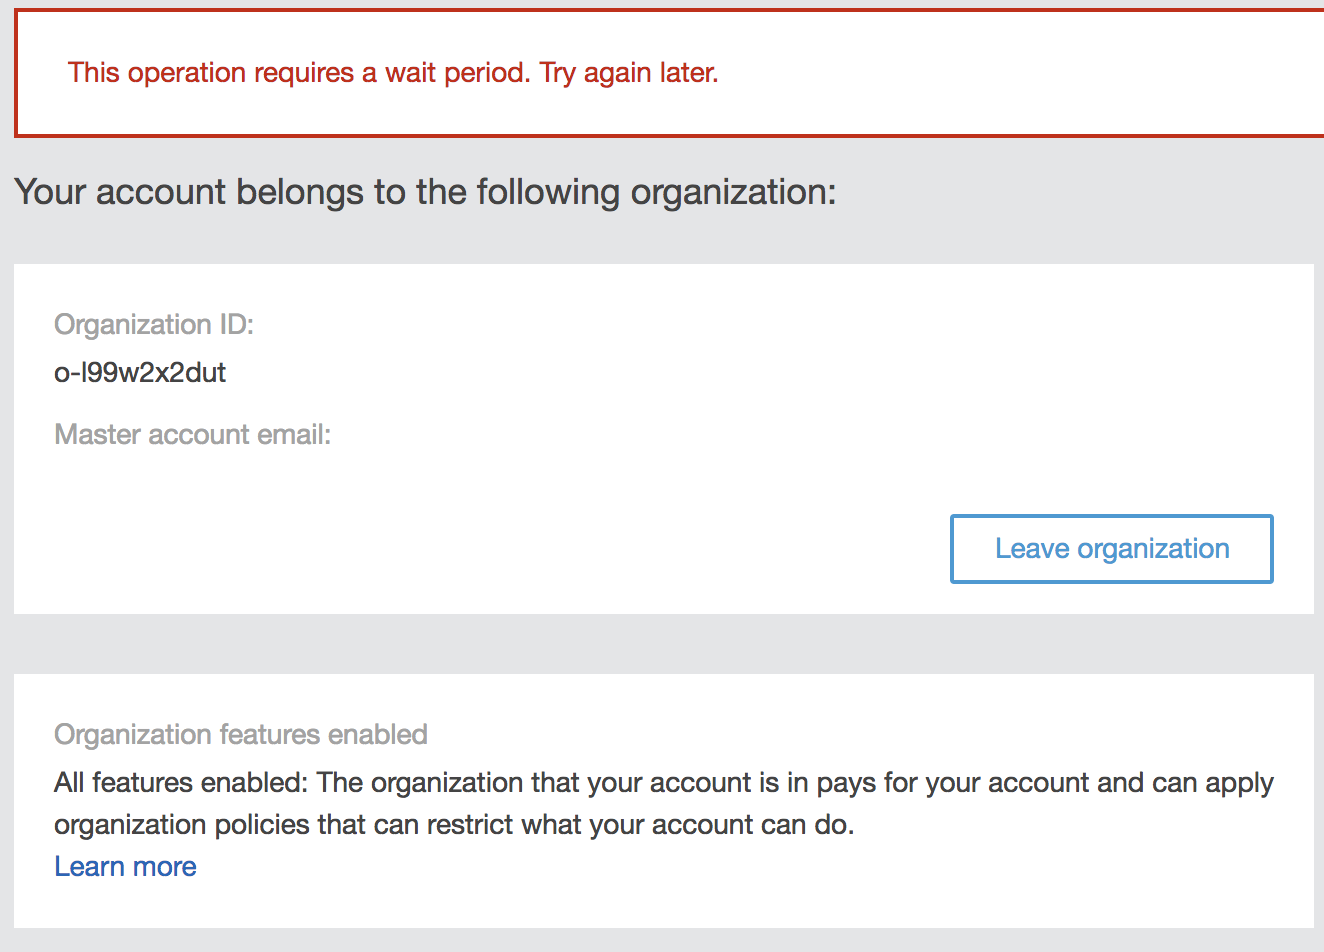Click the red wait period error message
Viewport: 1324px width, 952px height.
point(392,73)
